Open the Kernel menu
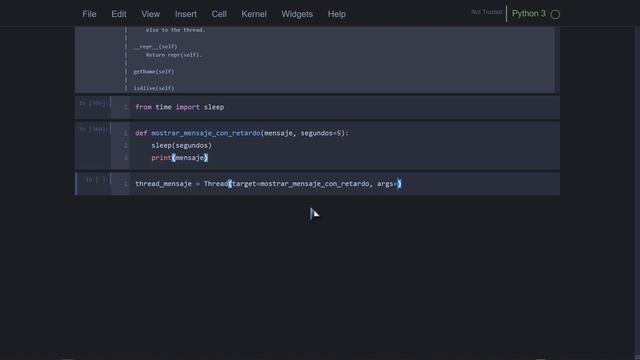Image resolution: width=640 pixels, height=360 pixels. 254,14
